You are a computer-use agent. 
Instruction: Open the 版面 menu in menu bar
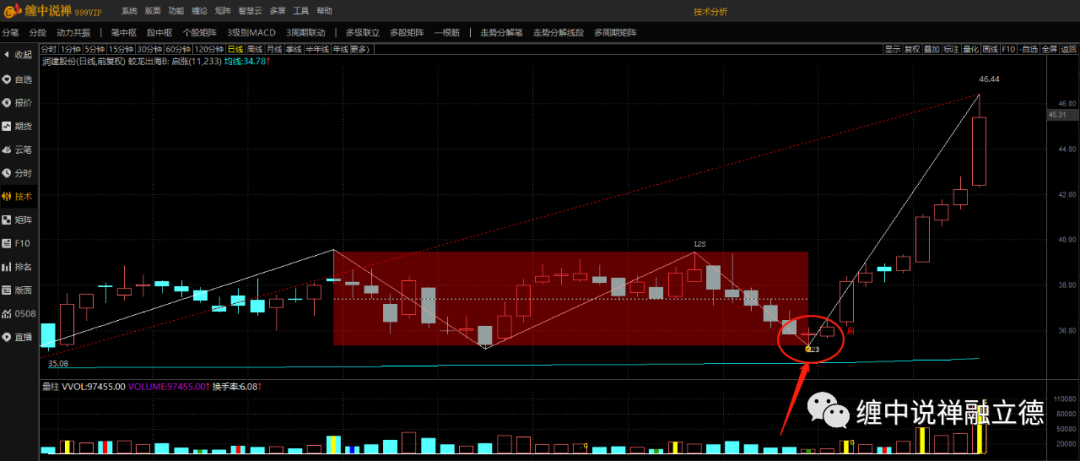click(x=152, y=12)
